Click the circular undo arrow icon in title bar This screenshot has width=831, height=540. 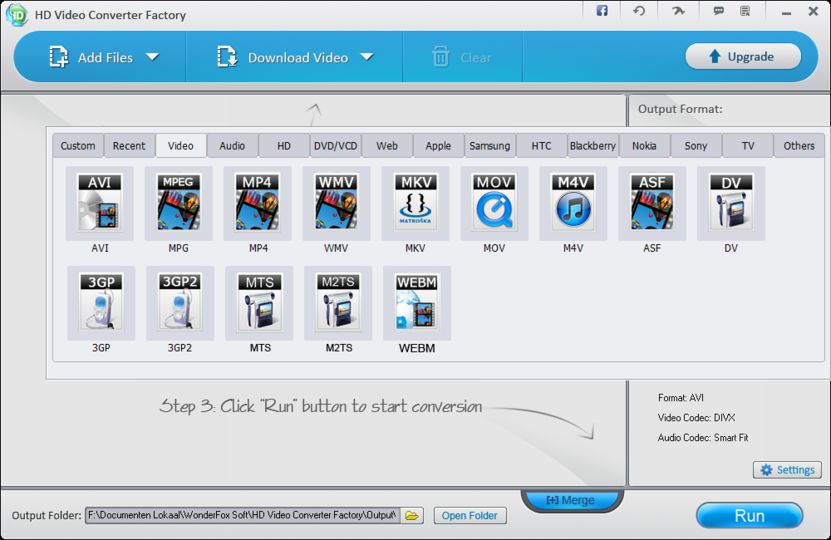pos(639,11)
